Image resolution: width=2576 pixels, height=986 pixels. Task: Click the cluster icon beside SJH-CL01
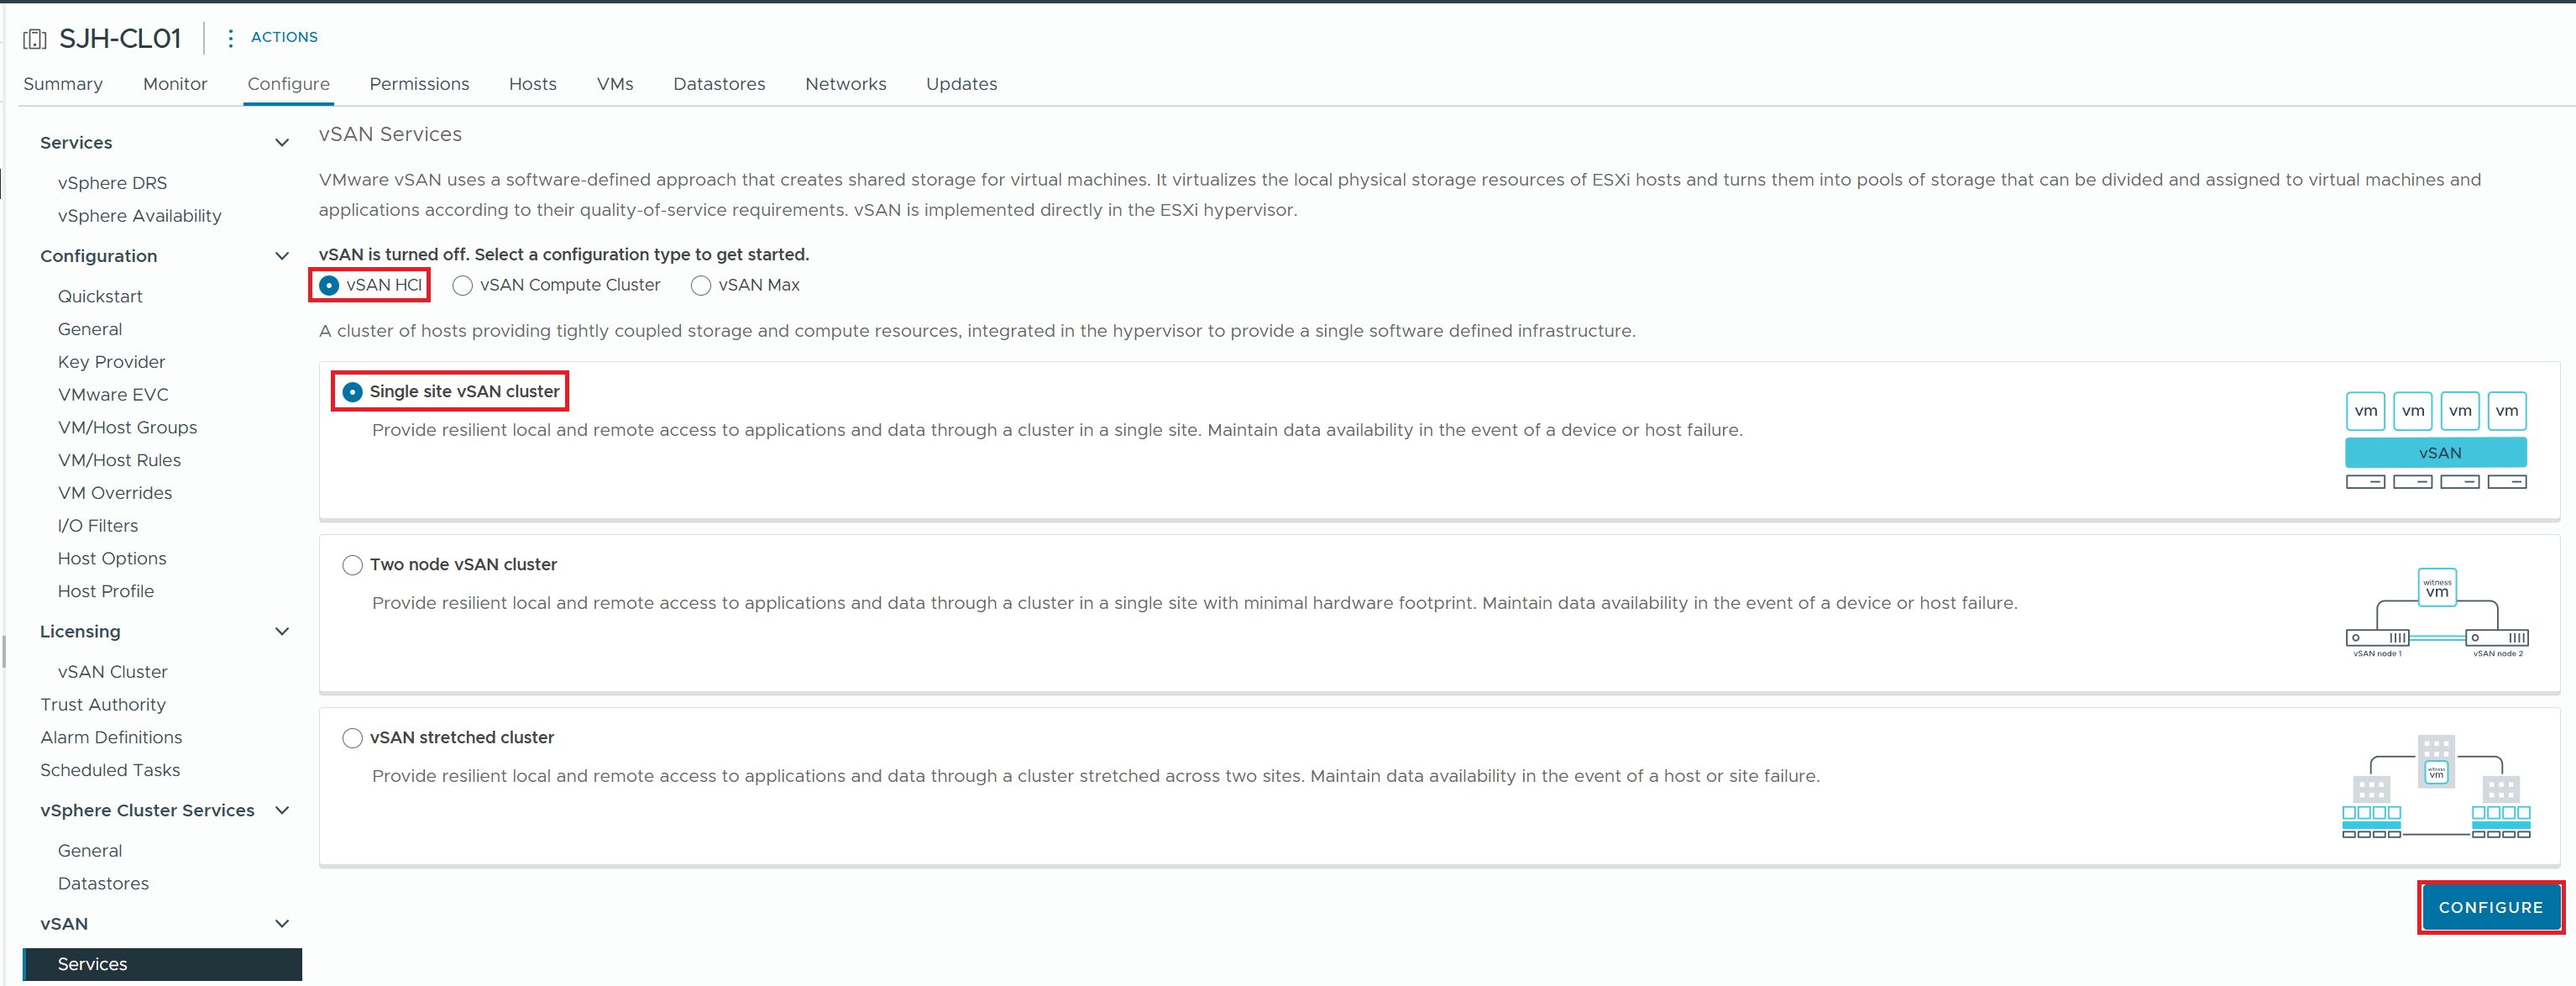tap(35, 39)
